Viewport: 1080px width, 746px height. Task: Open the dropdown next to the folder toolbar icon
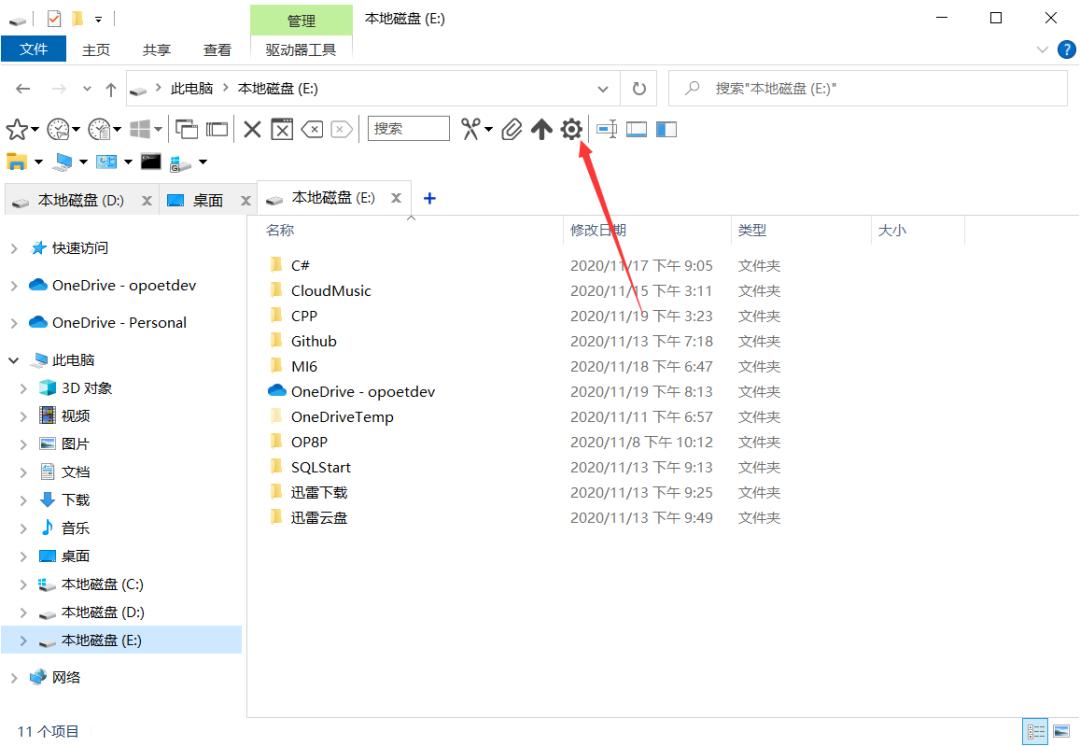pos(38,160)
